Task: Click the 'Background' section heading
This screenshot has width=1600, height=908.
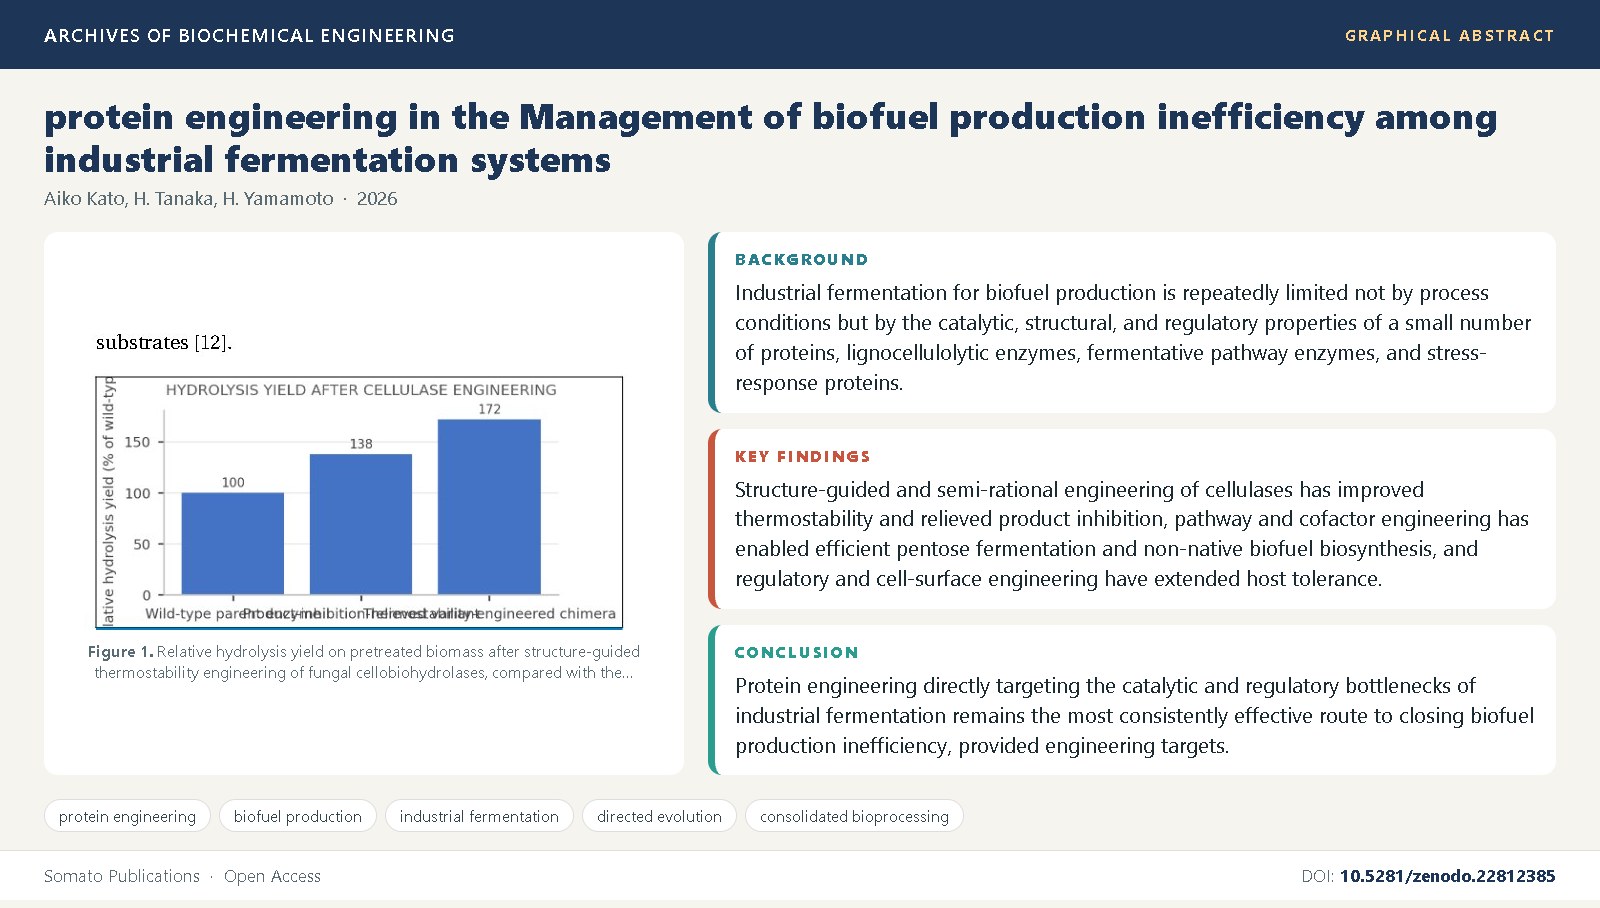Action: (801, 259)
